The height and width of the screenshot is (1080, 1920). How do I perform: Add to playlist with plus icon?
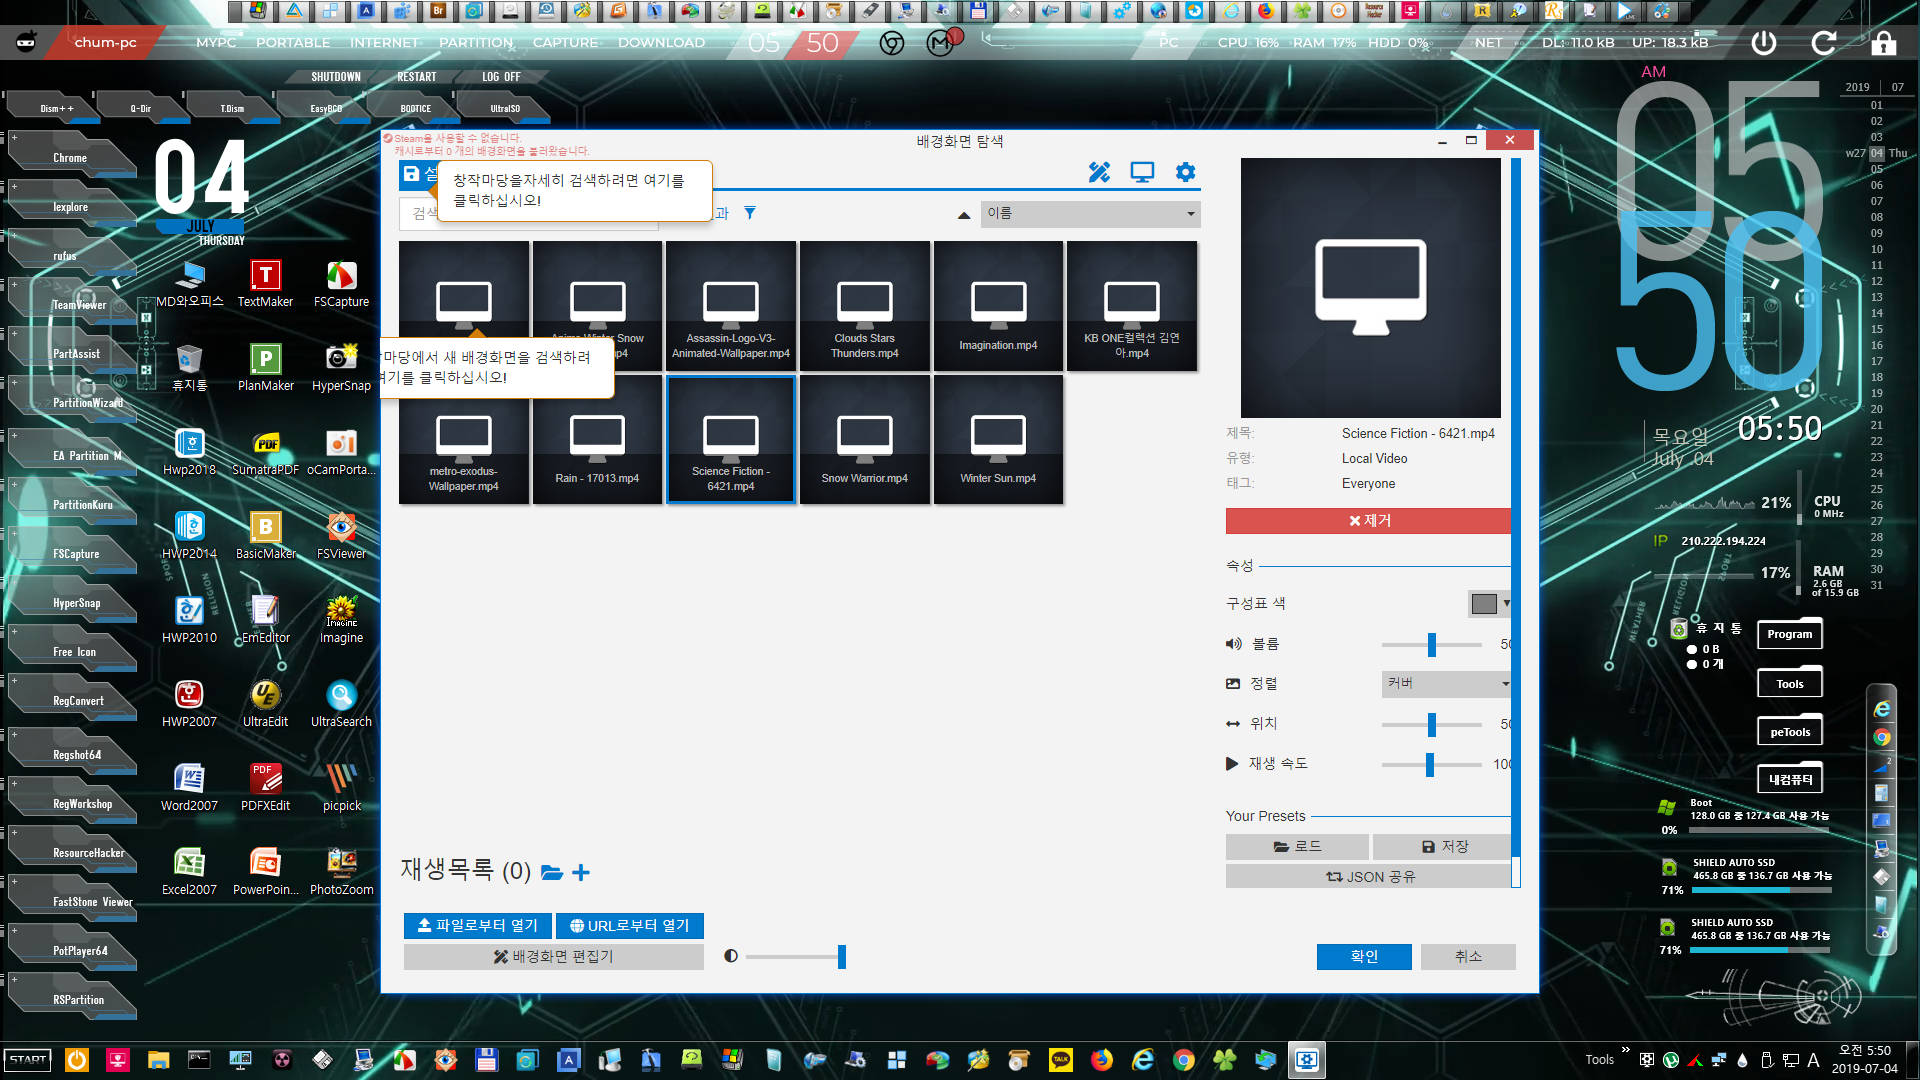tap(581, 872)
